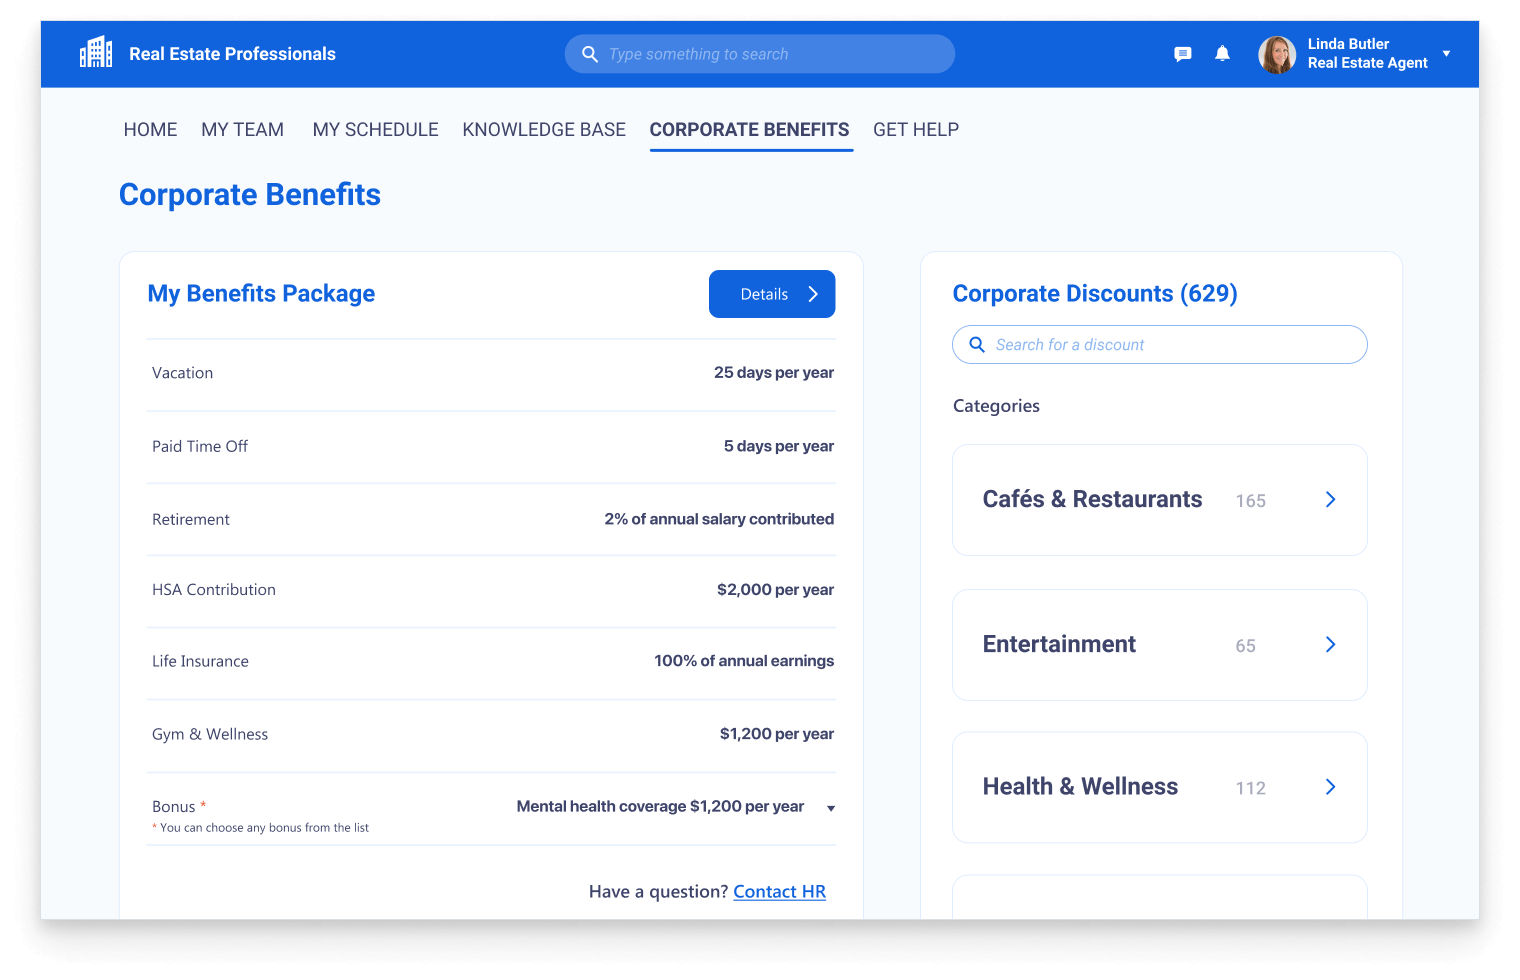
Task: Navigate to Knowledge Base tab
Action: tap(544, 130)
